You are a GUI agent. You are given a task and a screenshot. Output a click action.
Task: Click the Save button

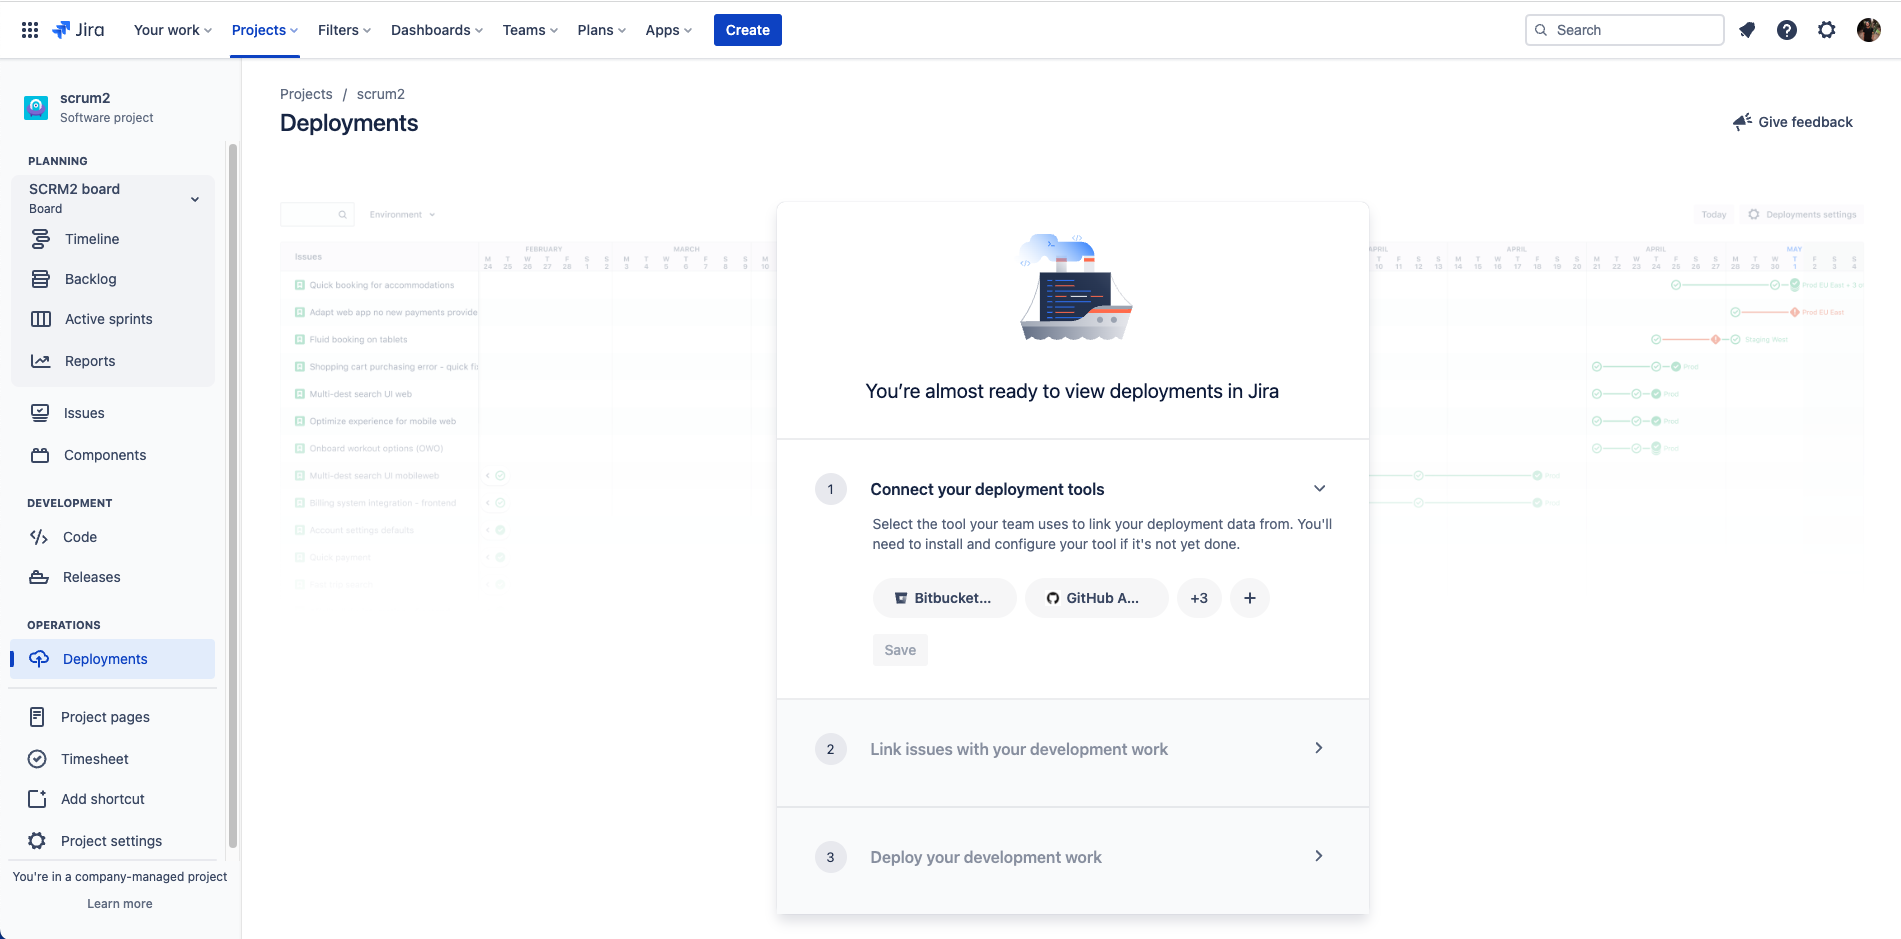900,650
